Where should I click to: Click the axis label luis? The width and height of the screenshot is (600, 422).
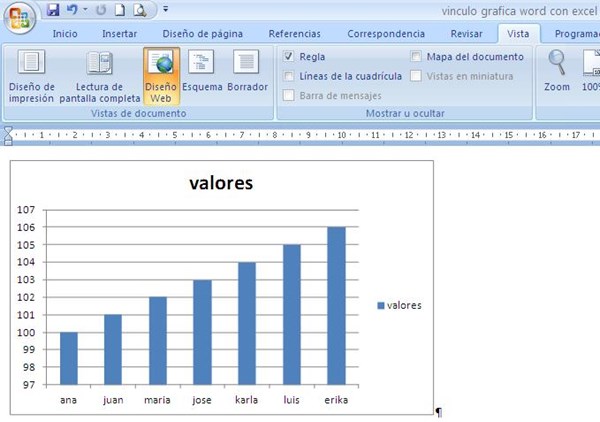[x=291, y=400]
